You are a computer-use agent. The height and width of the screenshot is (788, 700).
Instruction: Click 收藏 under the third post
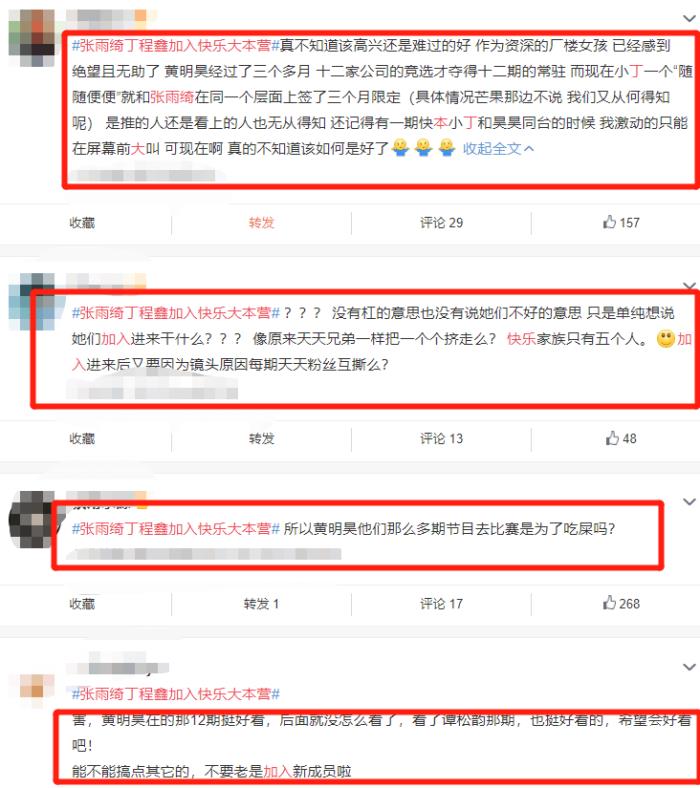[x=82, y=604]
